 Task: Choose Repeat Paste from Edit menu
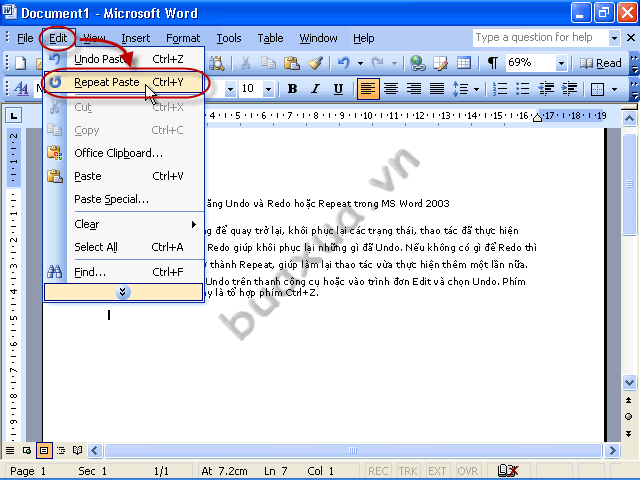tap(123, 82)
